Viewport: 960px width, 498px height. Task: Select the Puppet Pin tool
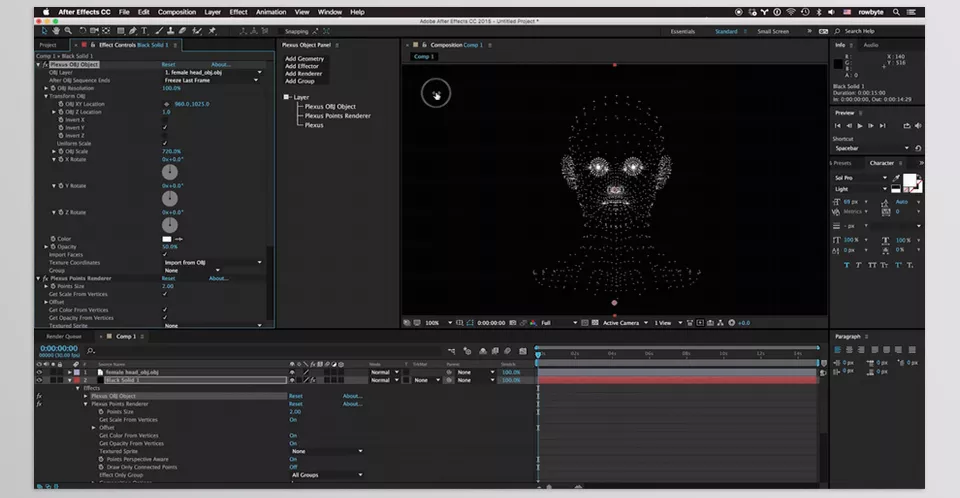212,31
